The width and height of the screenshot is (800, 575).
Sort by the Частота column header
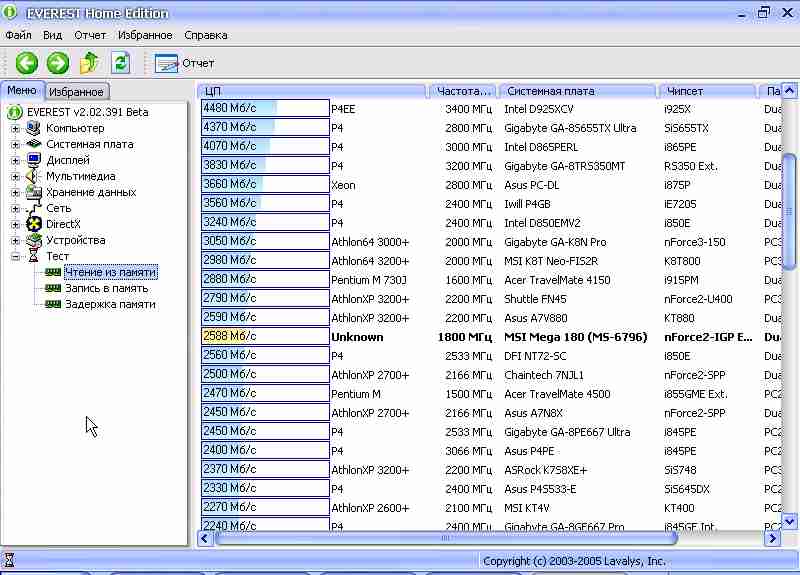click(463, 91)
